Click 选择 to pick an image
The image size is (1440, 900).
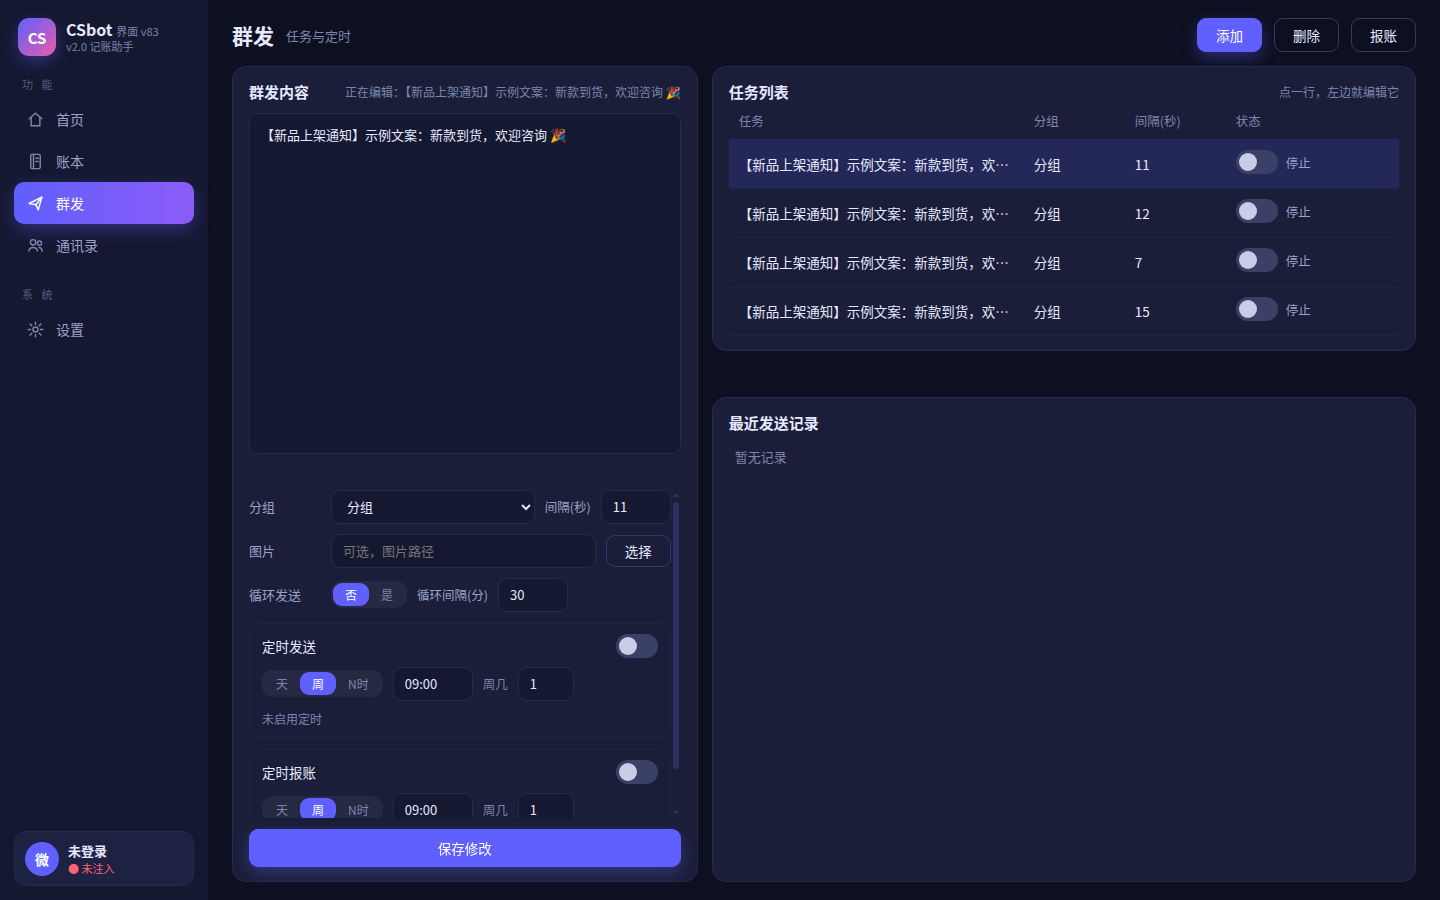click(x=638, y=551)
